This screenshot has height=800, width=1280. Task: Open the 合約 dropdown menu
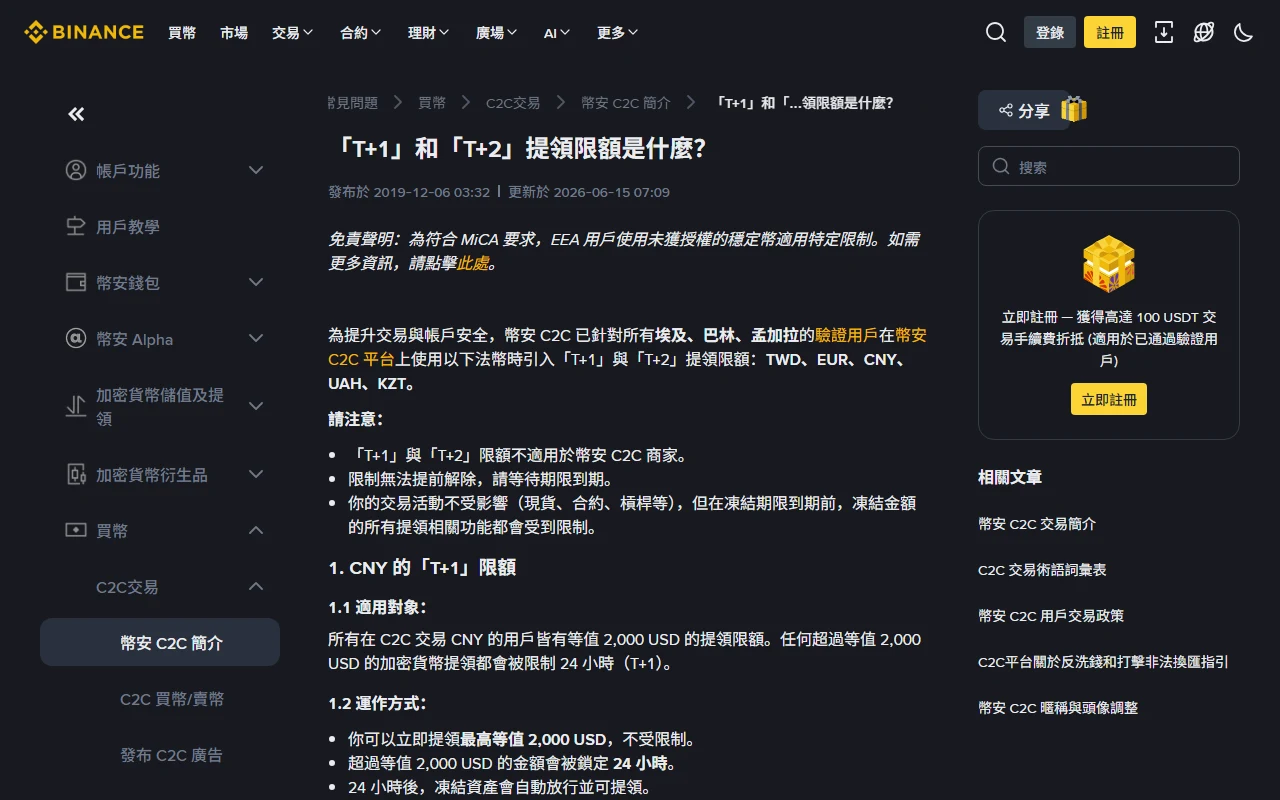pos(361,32)
